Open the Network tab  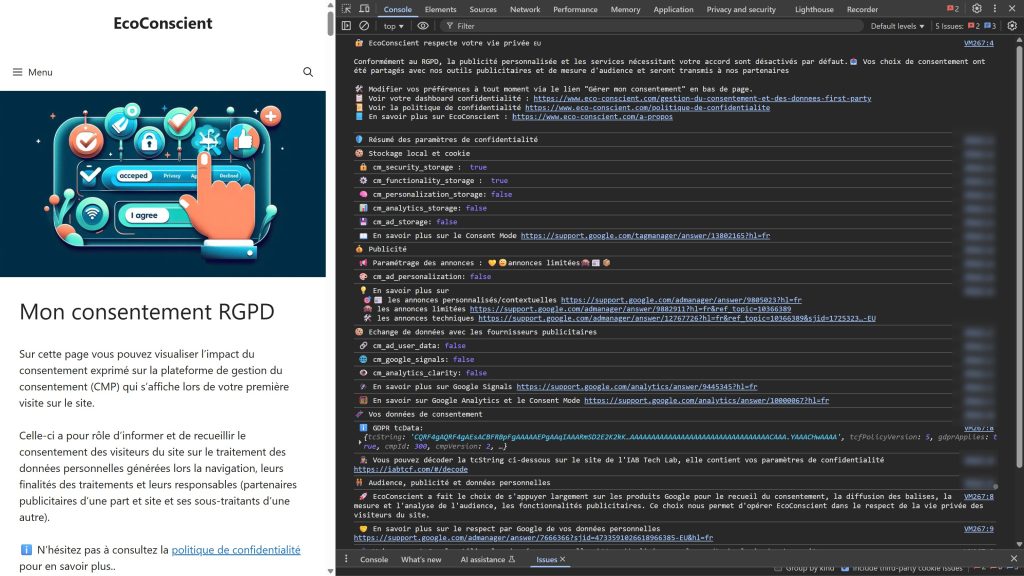pos(525,9)
